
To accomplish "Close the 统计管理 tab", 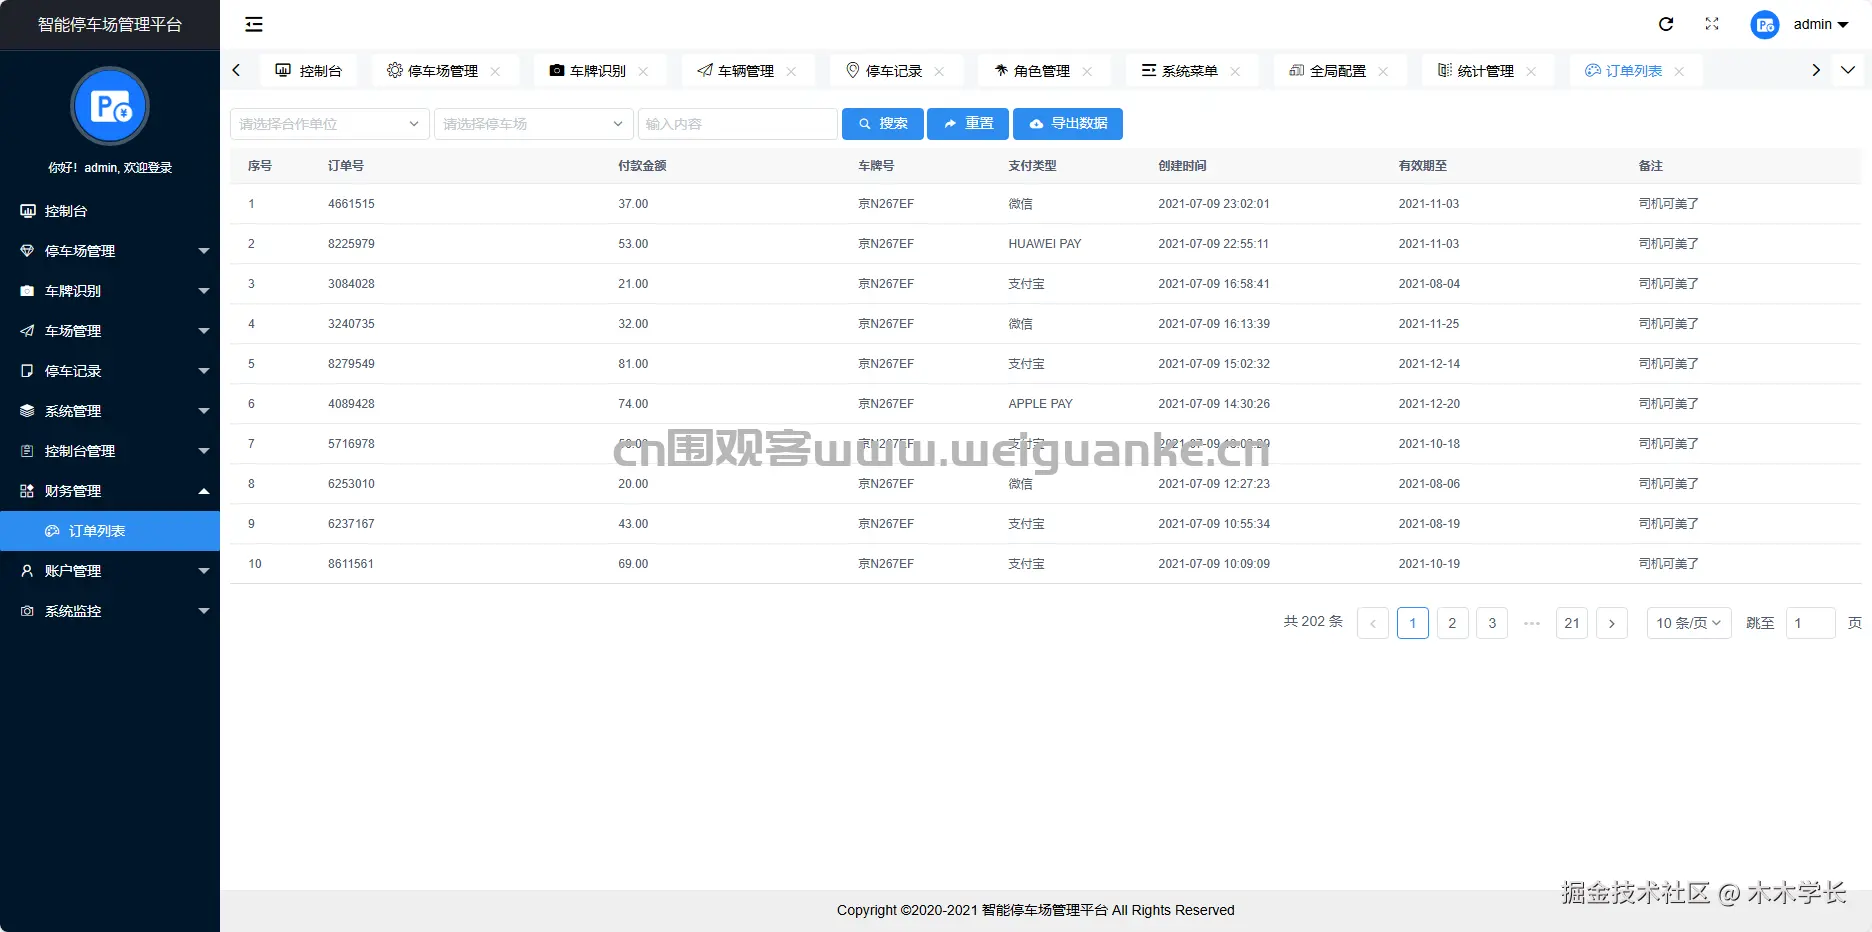I will pyautogui.click(x=1531, y=71).
